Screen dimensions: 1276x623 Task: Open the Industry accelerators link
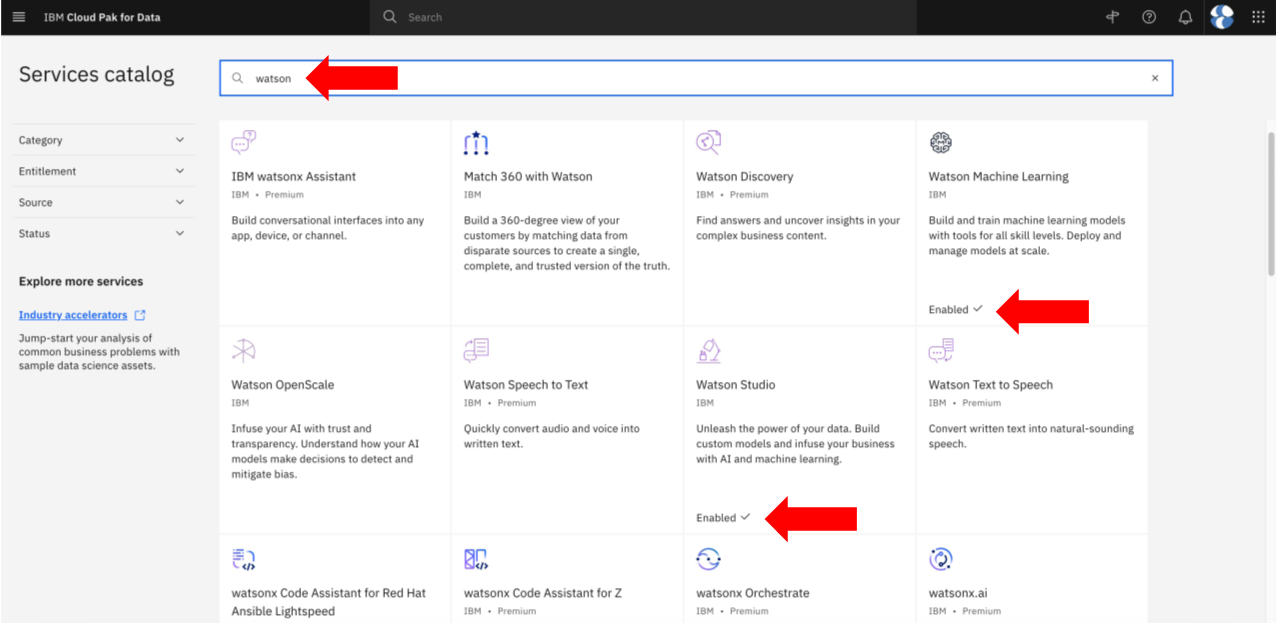tap(74, 314)
